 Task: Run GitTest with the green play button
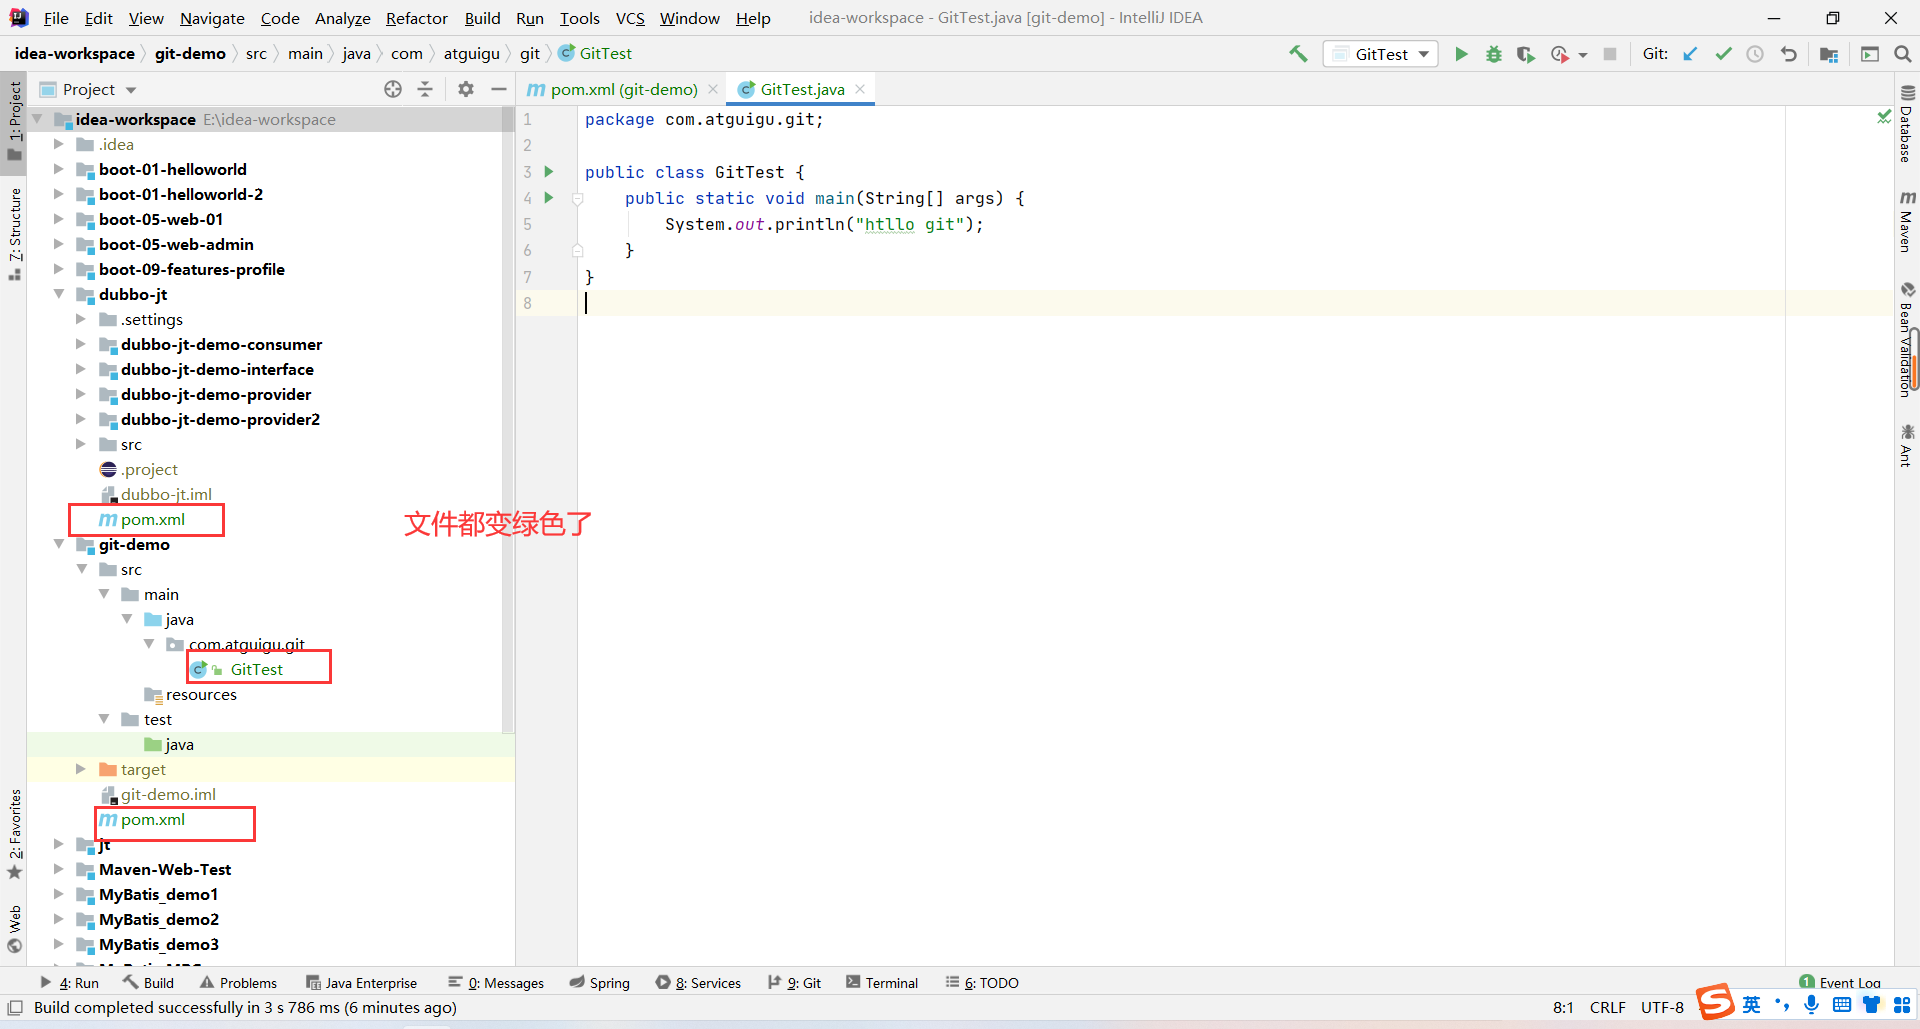[1461, 54]
